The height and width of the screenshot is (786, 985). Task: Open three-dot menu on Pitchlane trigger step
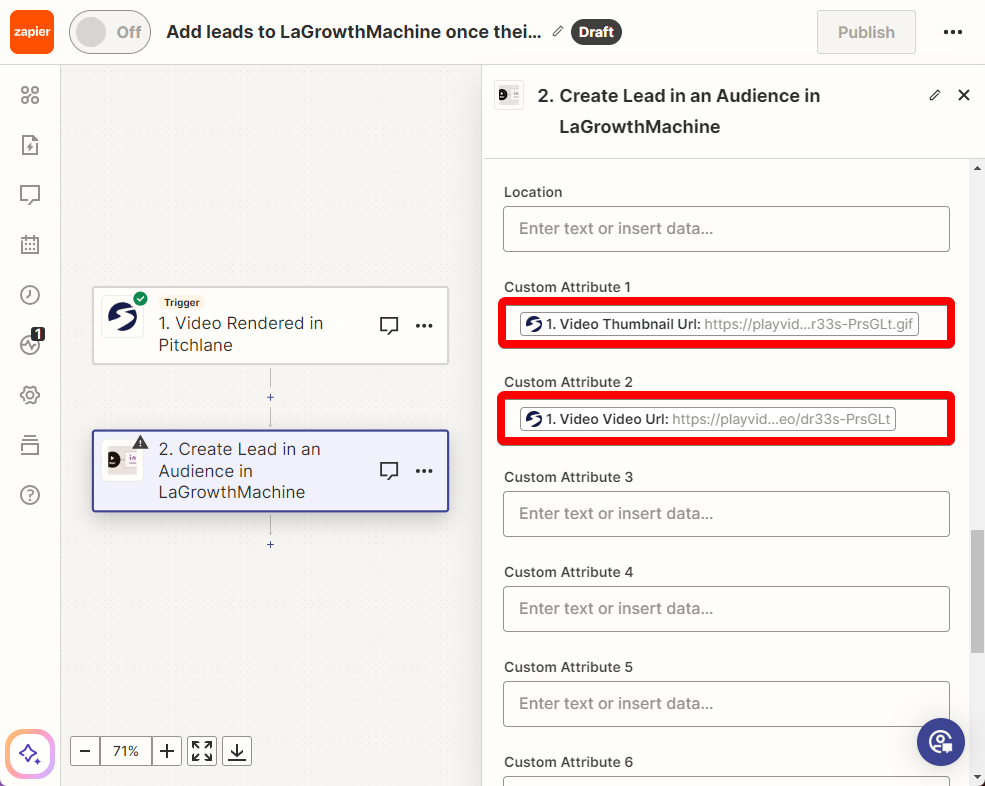(x=424, y=325)
